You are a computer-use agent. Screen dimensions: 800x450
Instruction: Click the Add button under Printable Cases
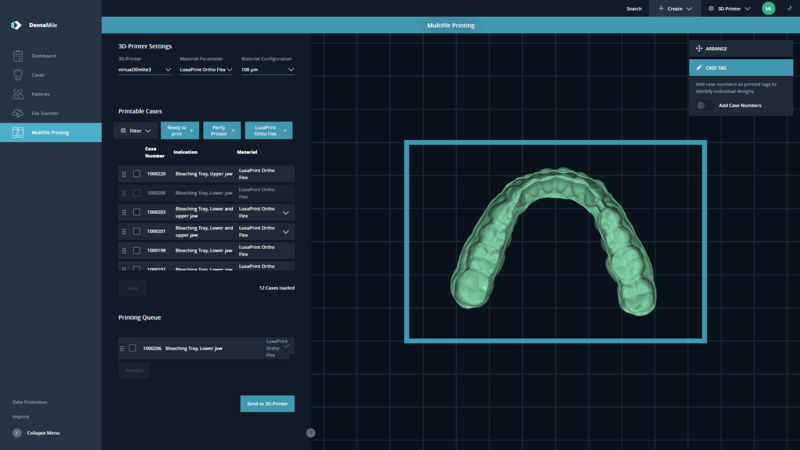tap(133, 288)
